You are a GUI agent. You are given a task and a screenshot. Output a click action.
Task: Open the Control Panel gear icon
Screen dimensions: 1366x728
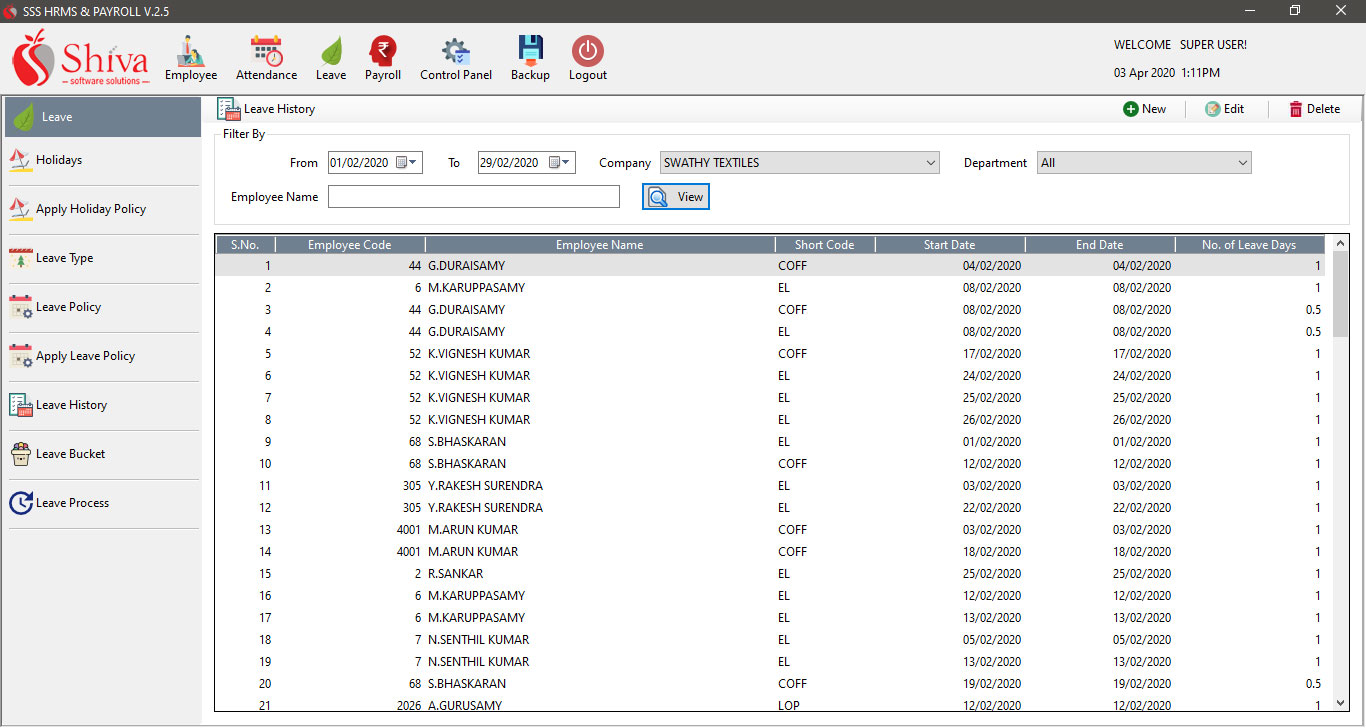[456, 52]
